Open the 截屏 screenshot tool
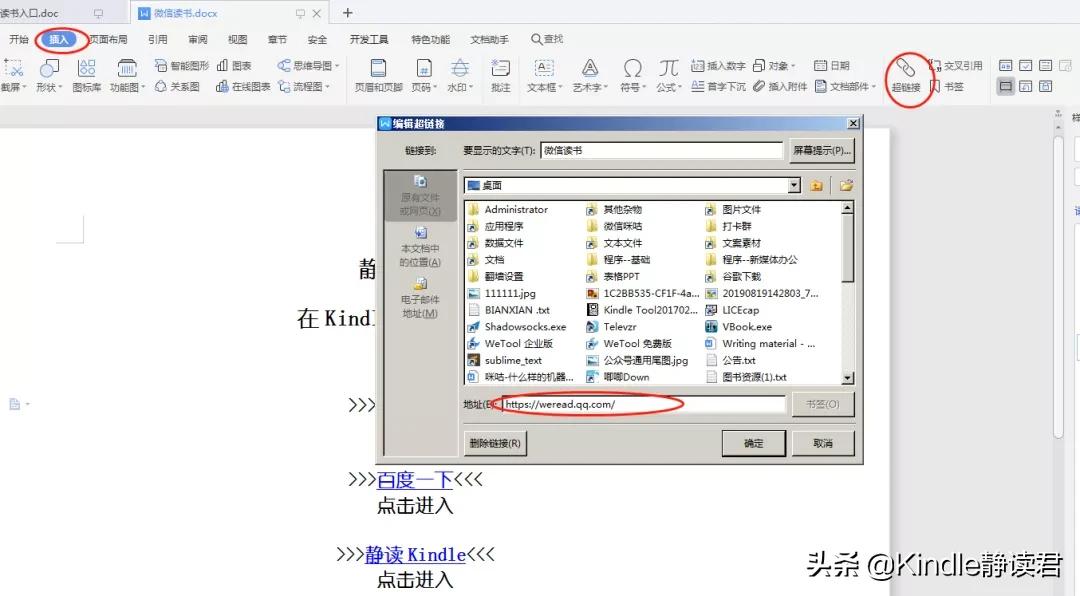This screenshot has height=596, width=1080. (14, 76)
